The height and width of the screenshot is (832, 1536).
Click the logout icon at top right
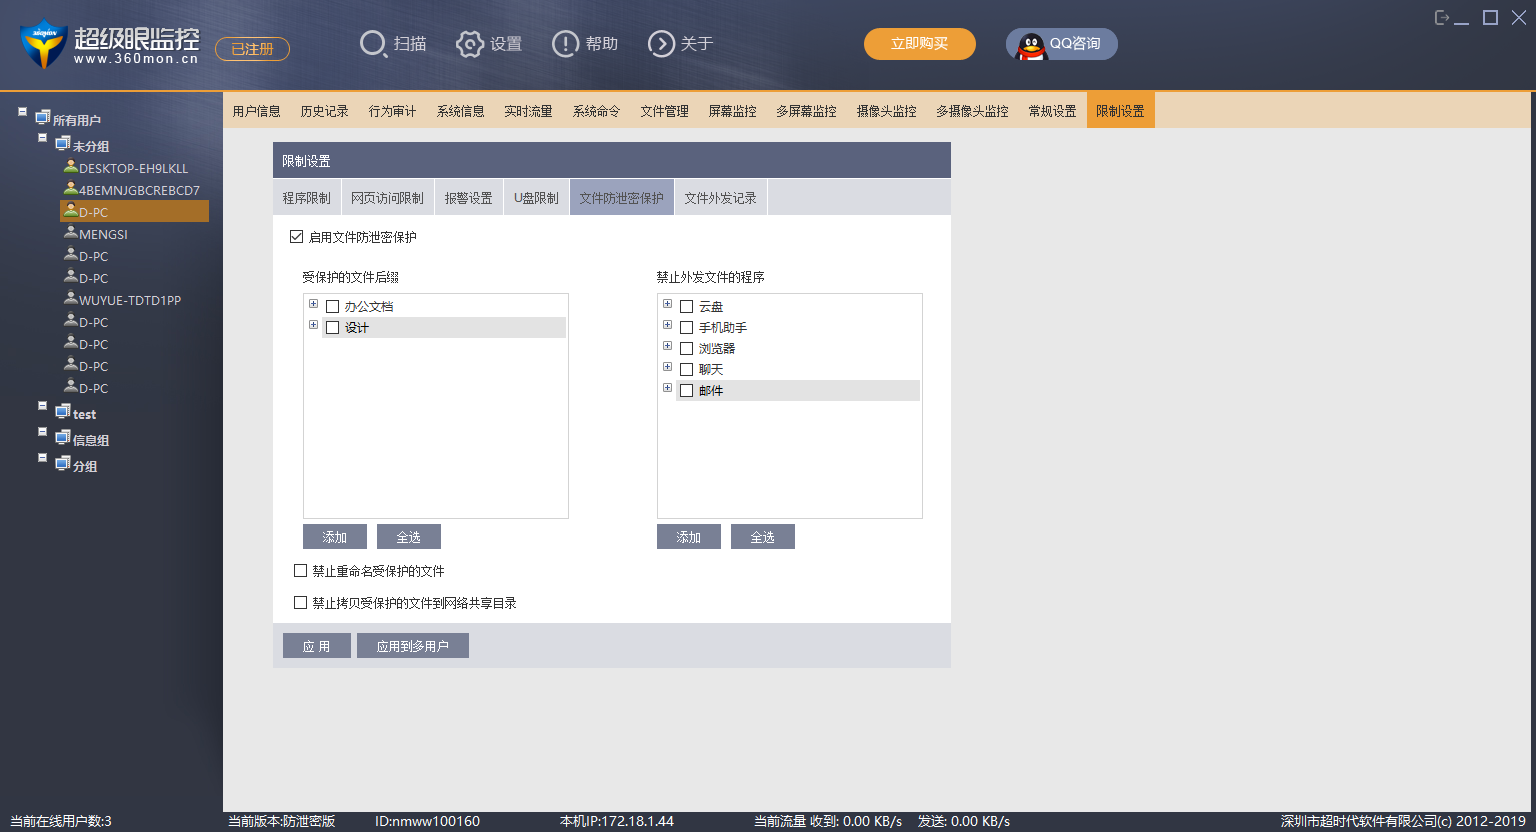point(1441,18)
